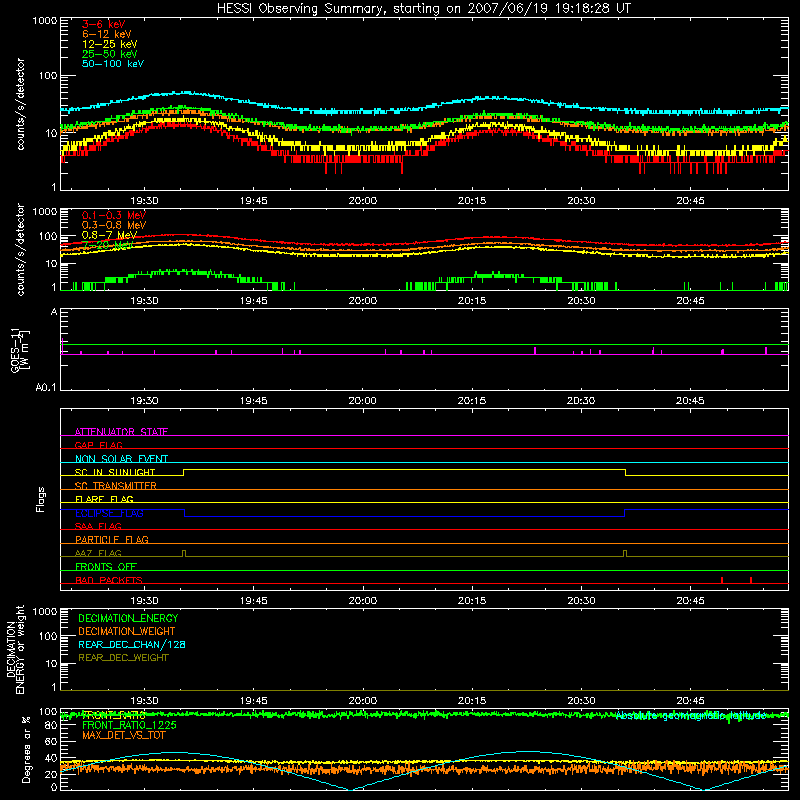Click the MAX_DET_VS_TOT legend label
This screenshot has height=800, width=800.
tap(124, 735)
